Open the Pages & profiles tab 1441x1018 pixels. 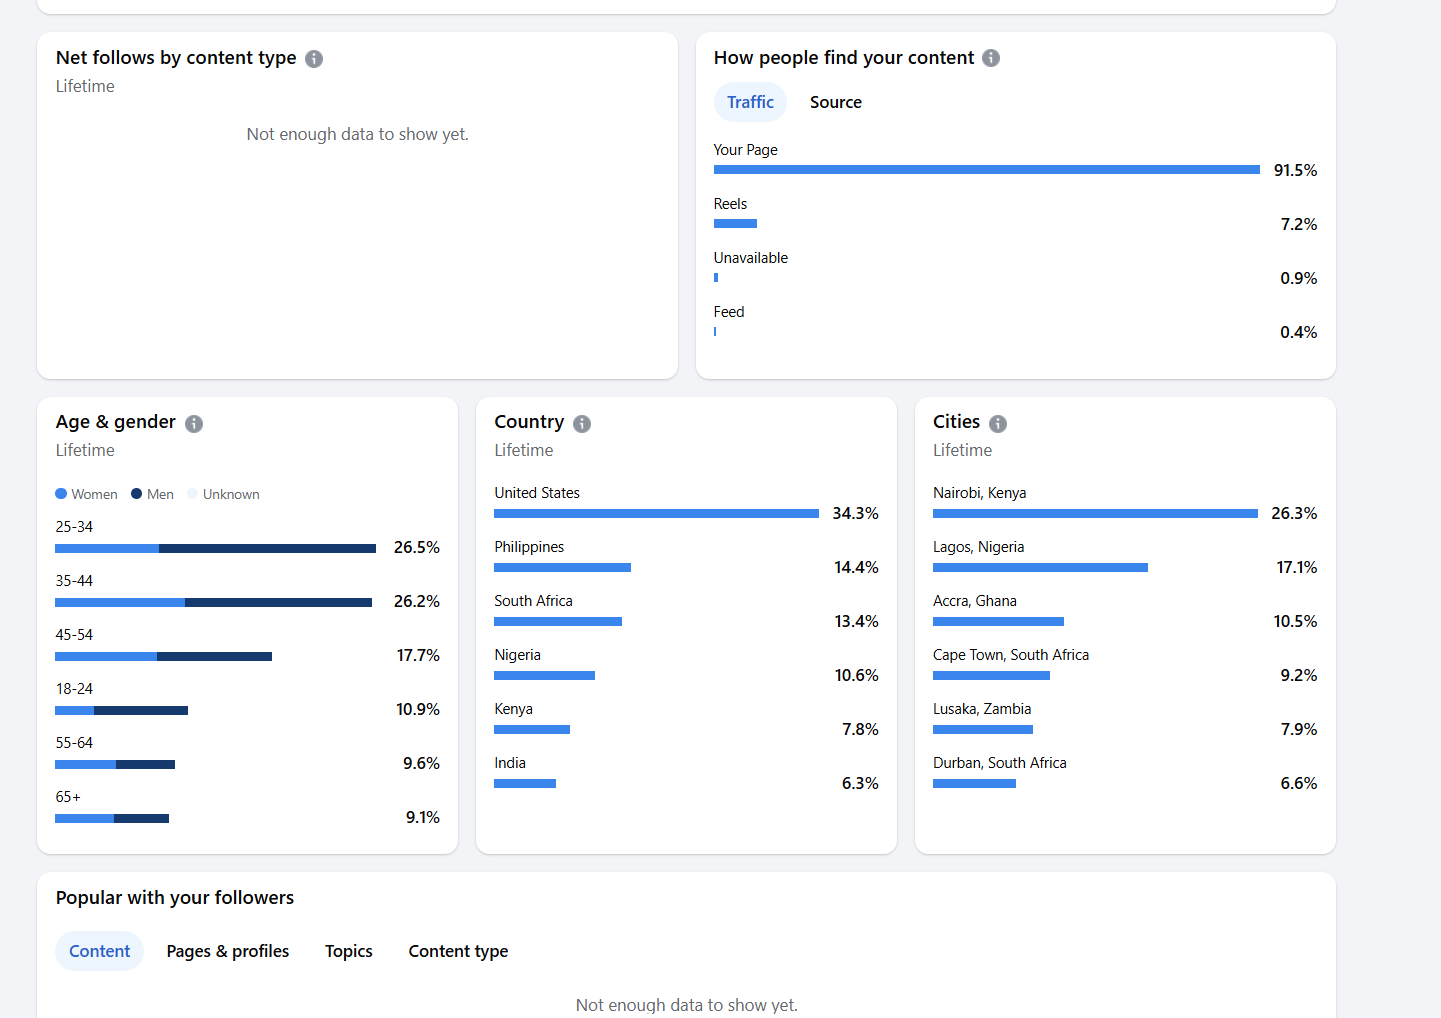point(228,951)
